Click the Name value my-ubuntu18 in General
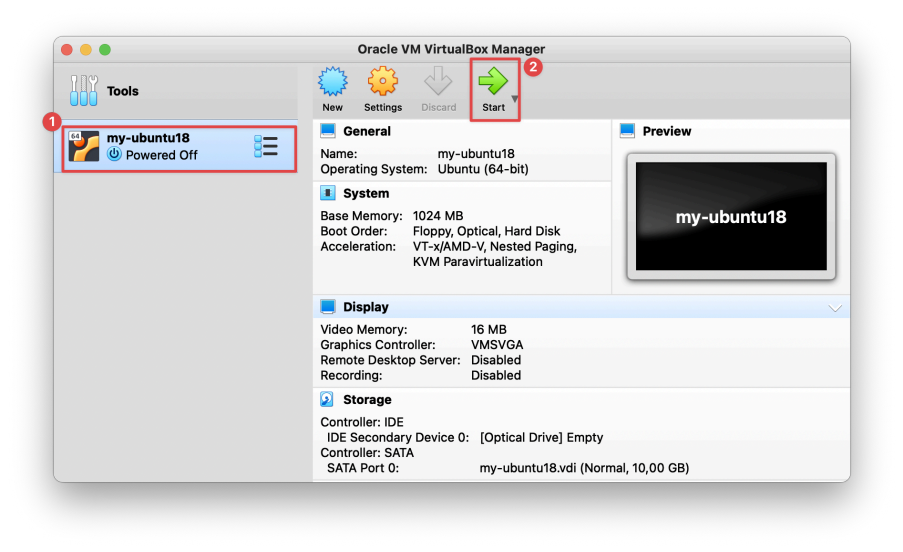Screen dimensions: 903x552 click(x=476, y=154)
